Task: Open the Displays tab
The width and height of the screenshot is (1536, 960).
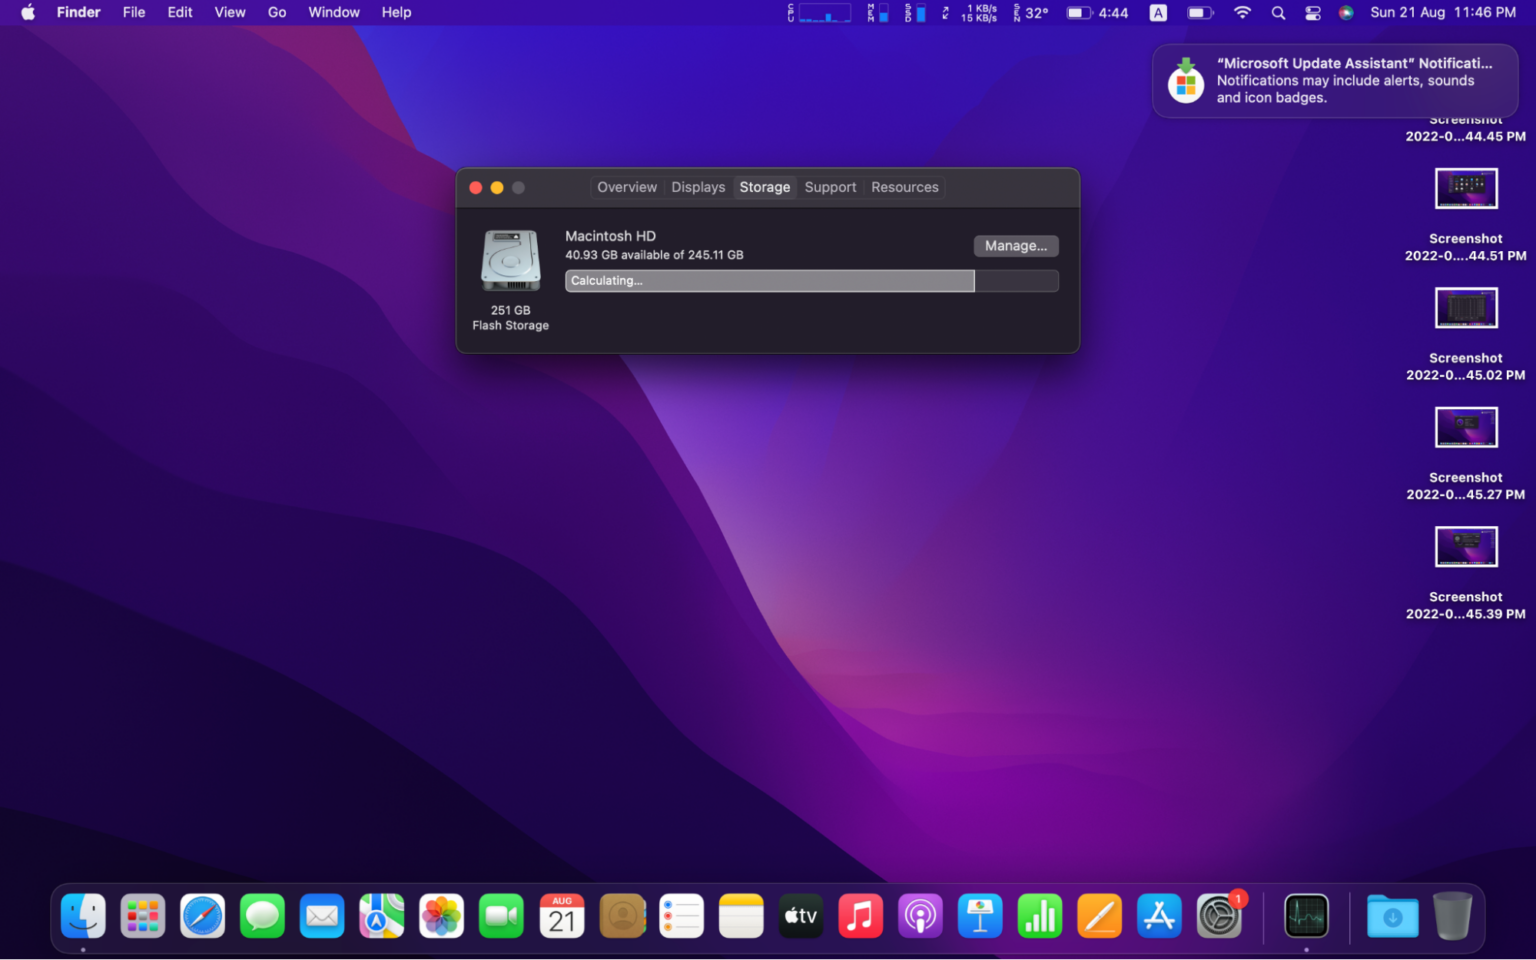Action: click(697, 187)
